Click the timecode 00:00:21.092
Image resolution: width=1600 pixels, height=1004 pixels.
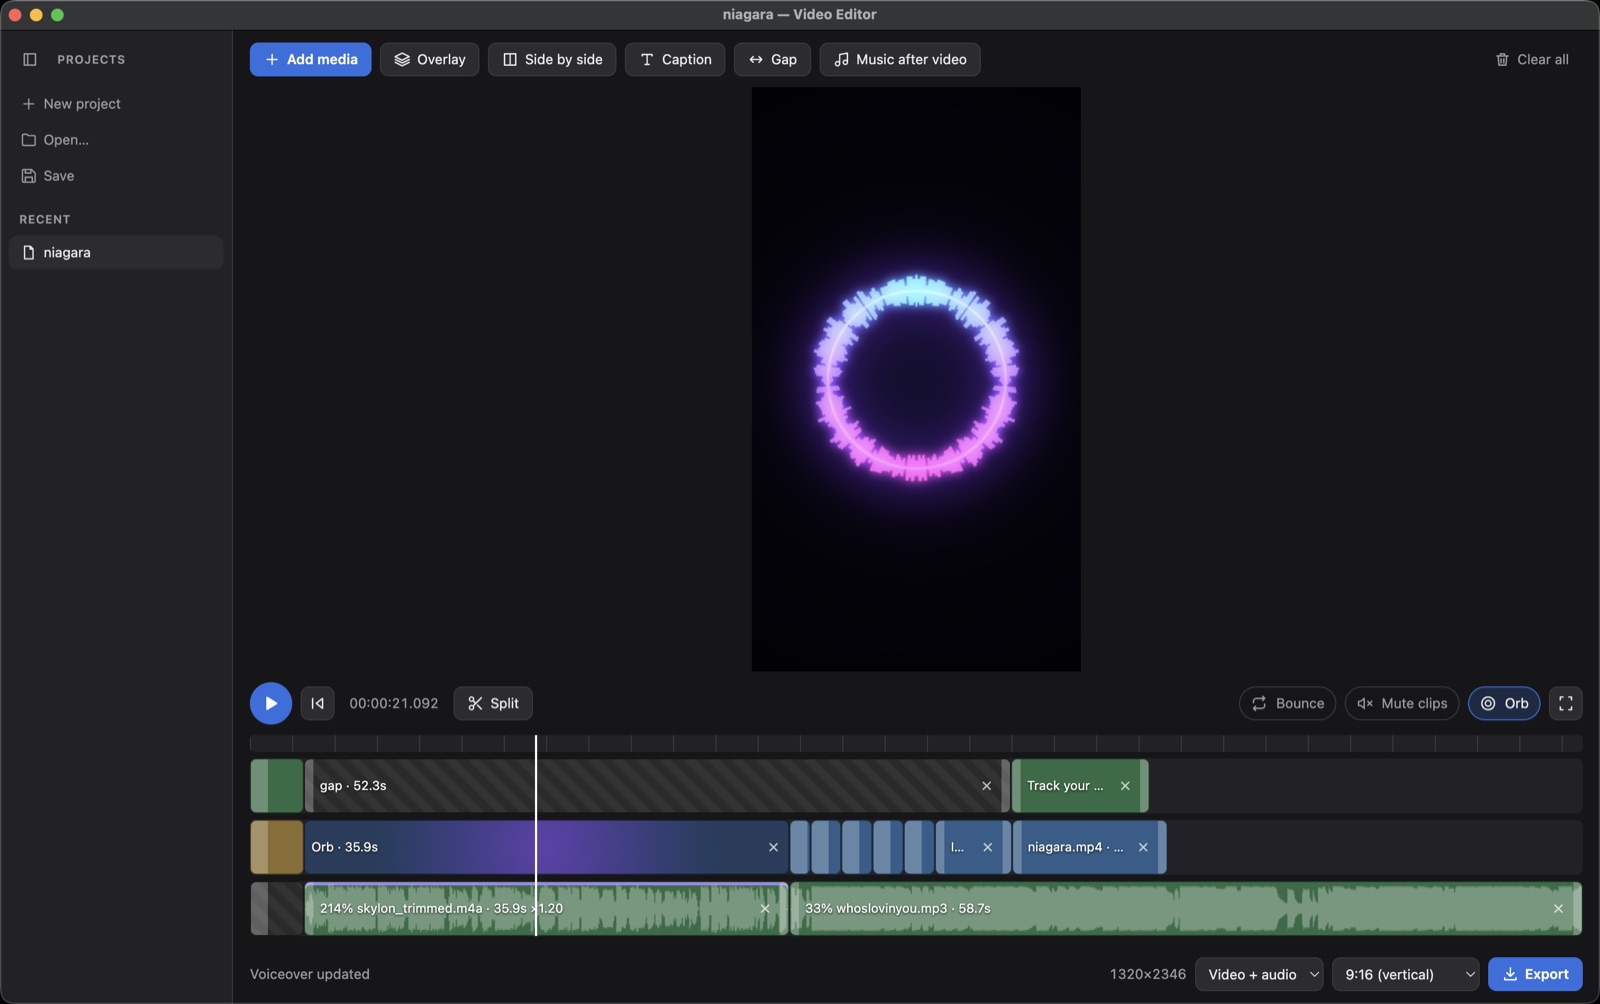[x=394, y=703]
